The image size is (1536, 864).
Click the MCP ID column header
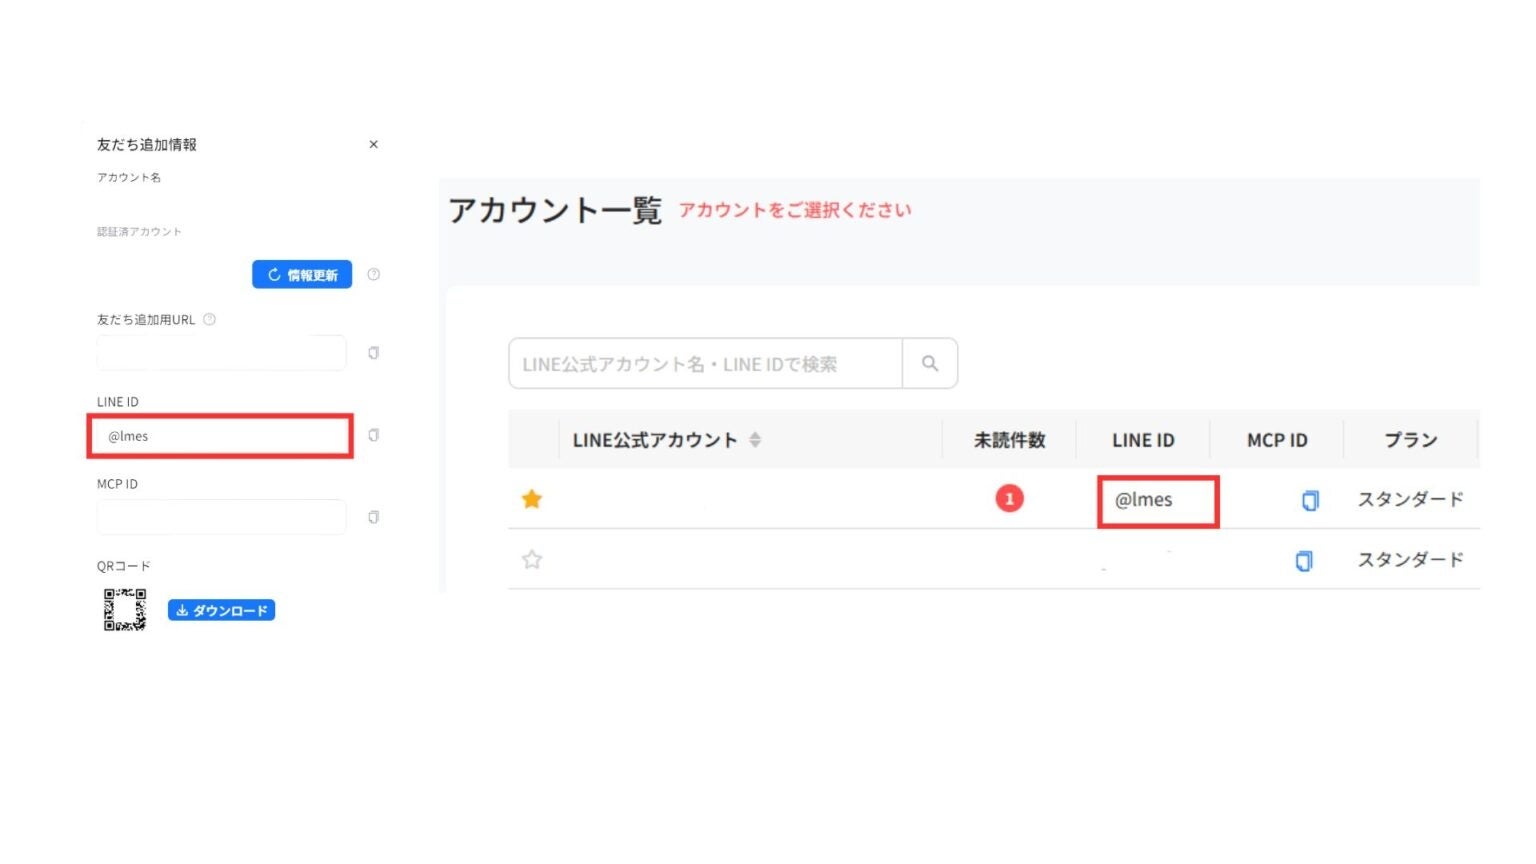click(1277, 440)
